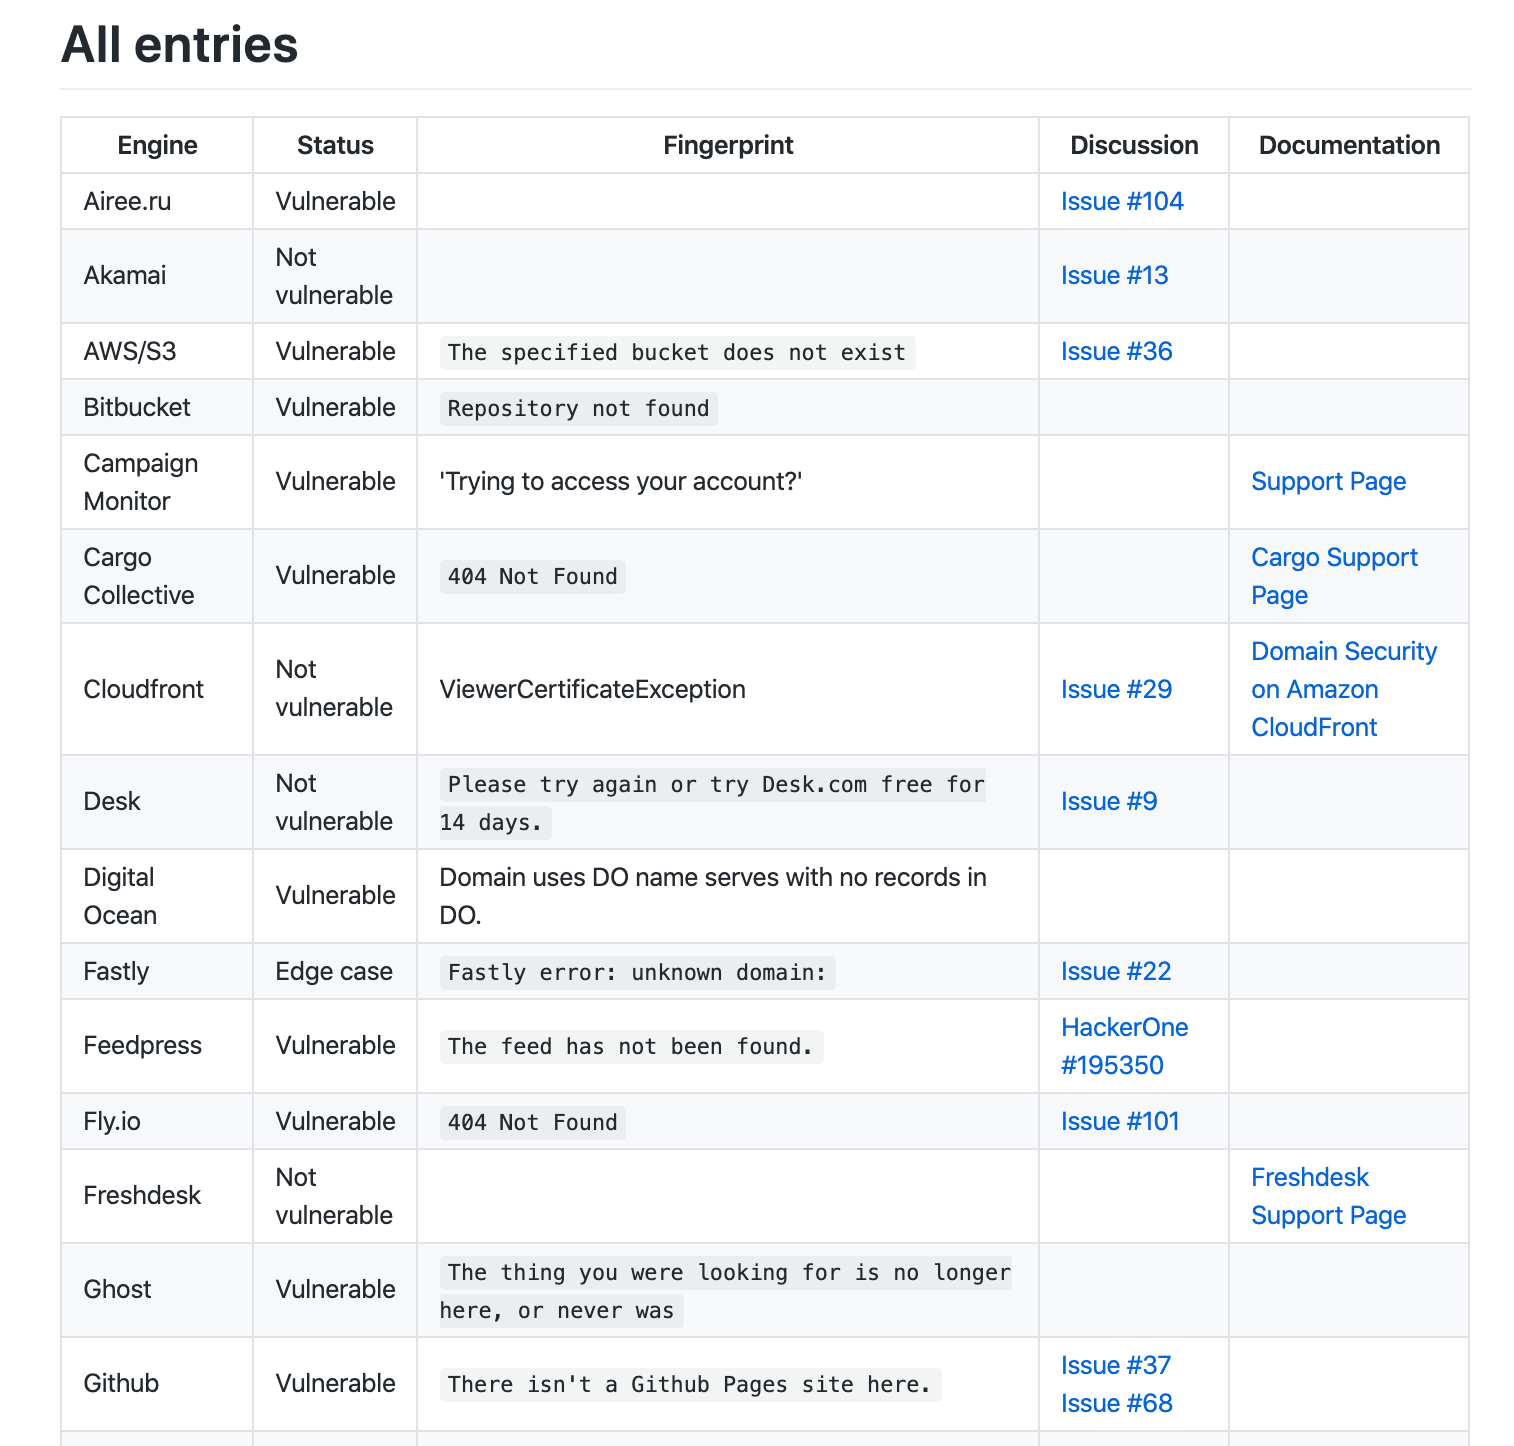Screen dimensions: 1514x1446
Task: Click the 'All entries' heading
Action: (180, 45)
